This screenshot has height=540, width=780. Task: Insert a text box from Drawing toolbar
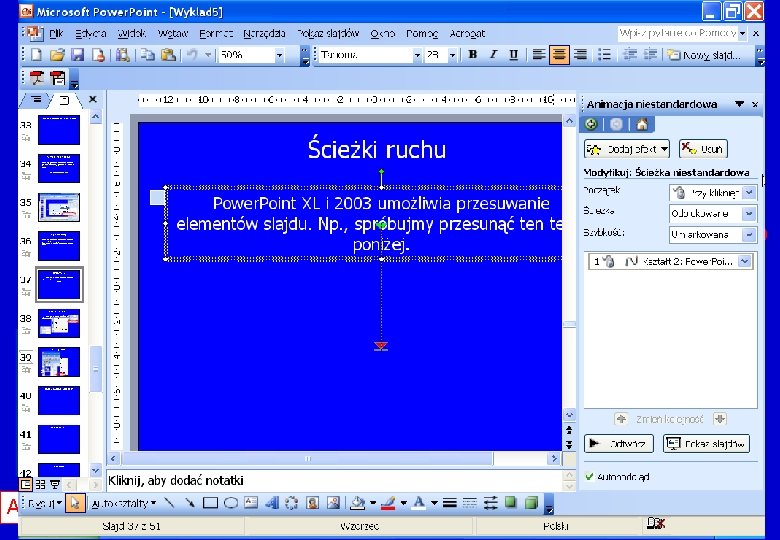click(x=251, y=503)
